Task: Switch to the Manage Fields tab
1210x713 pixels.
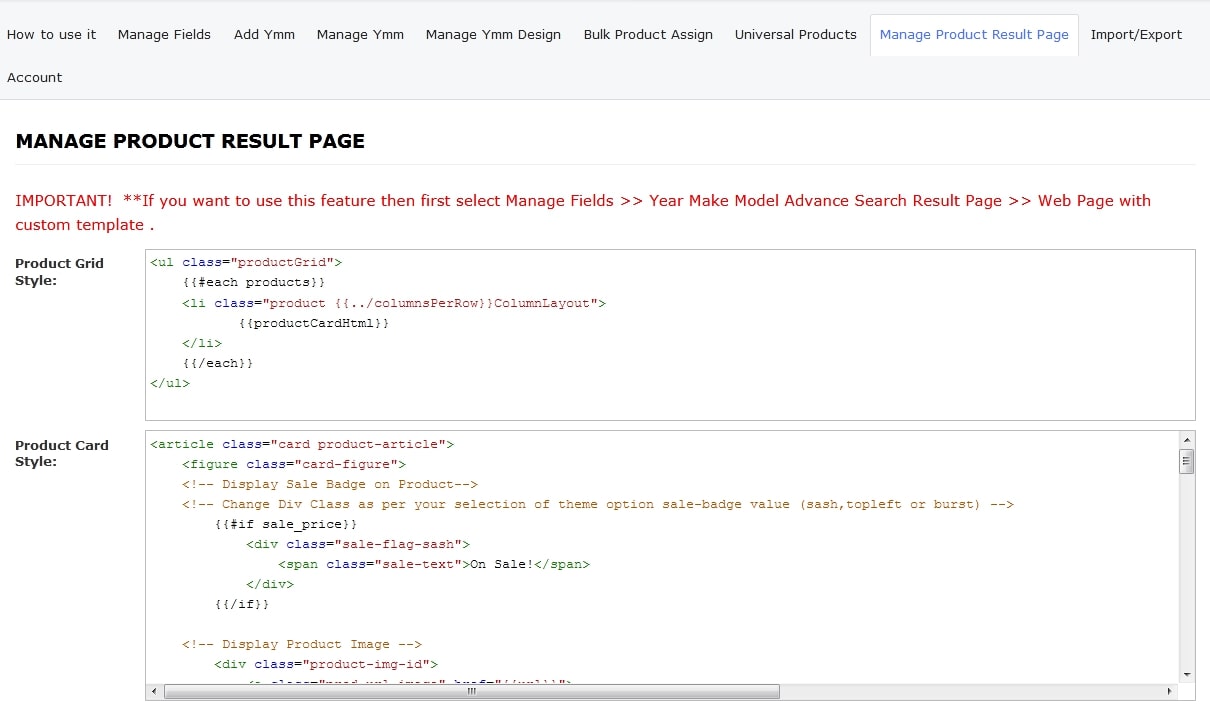Action: 164,34
